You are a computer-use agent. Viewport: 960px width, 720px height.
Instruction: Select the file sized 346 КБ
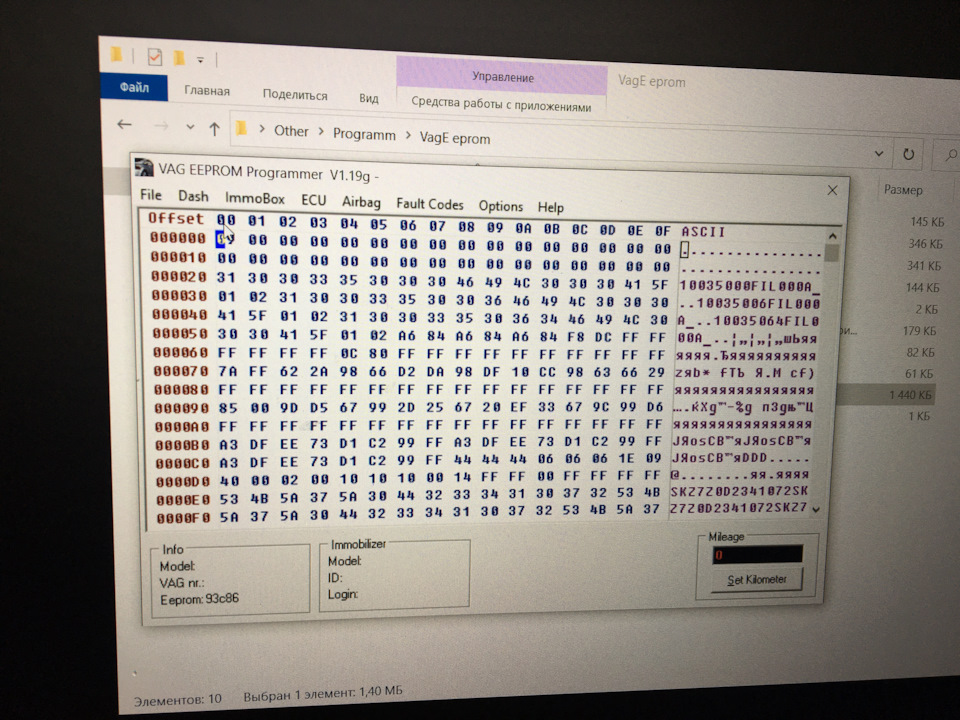[x=924, y=244]
